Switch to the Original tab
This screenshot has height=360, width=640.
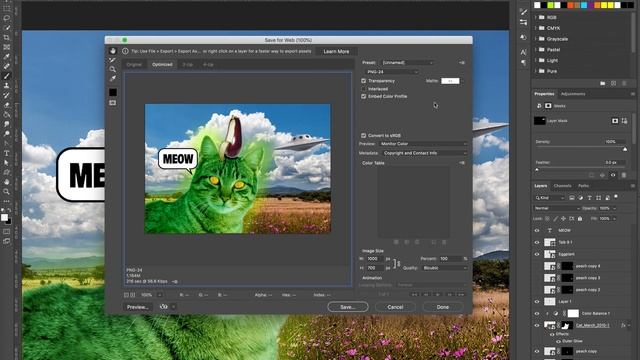click(x=134, y=64)
